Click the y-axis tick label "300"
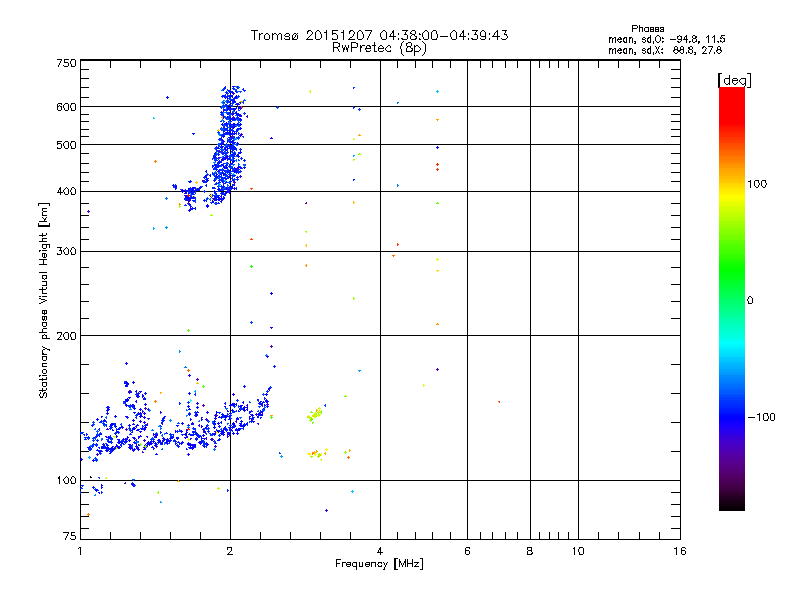 66,251
